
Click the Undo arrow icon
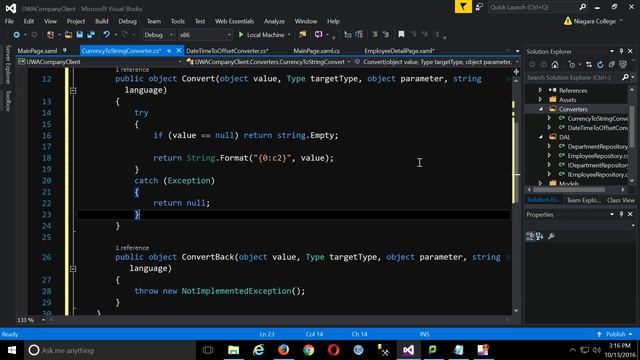(x=107, y=35)
